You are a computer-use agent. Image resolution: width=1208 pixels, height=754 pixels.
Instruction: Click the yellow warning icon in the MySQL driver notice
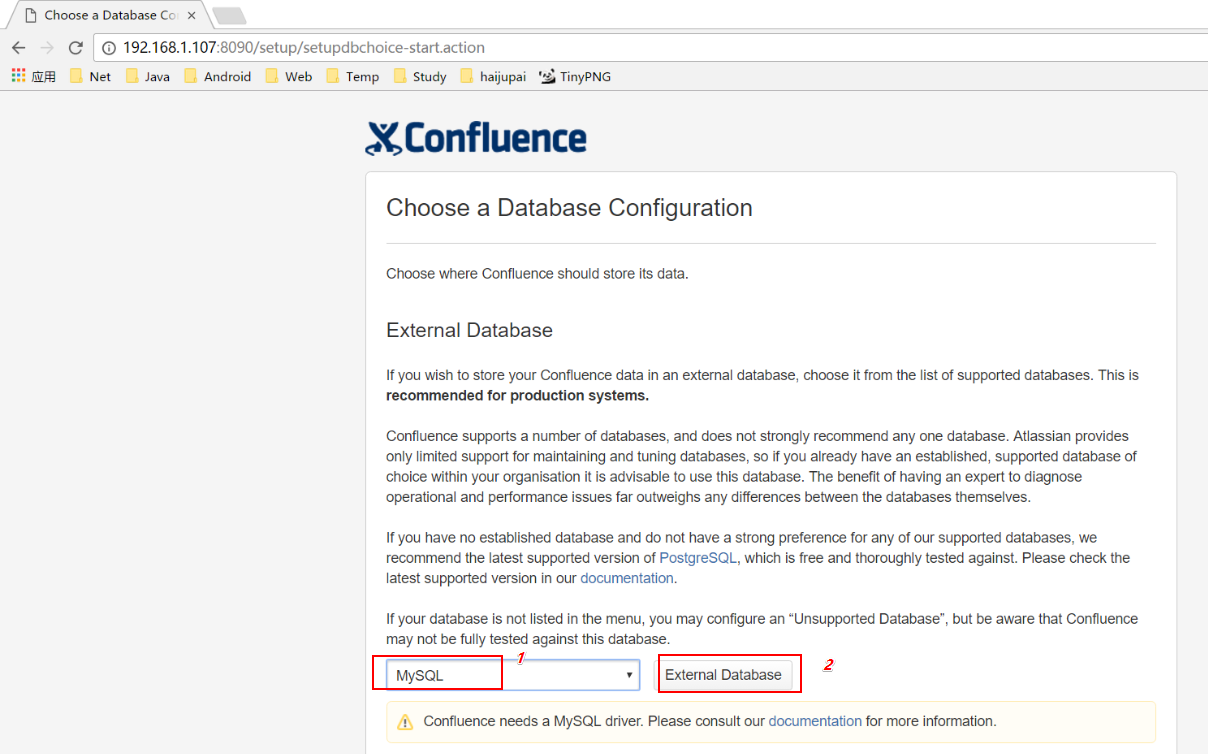coord(405,722)
